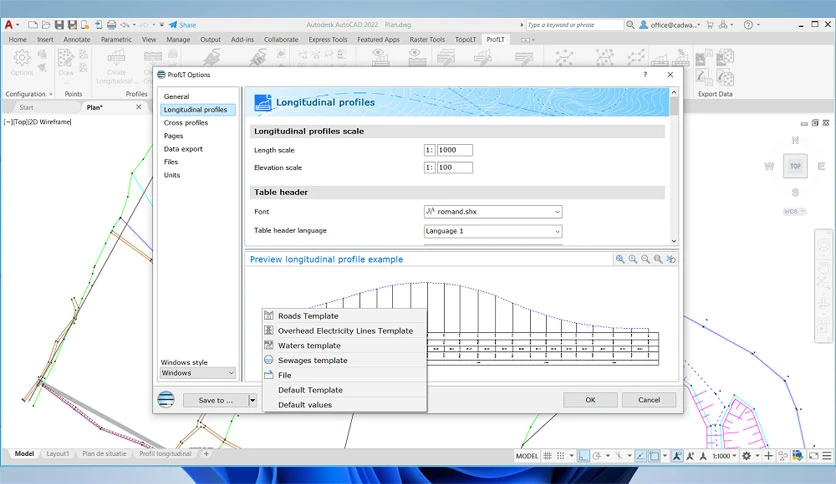Image resolution: width=836 pixels, height=484 pixels.
Task: Click the keyword search input field
Action: pos(574,25)
